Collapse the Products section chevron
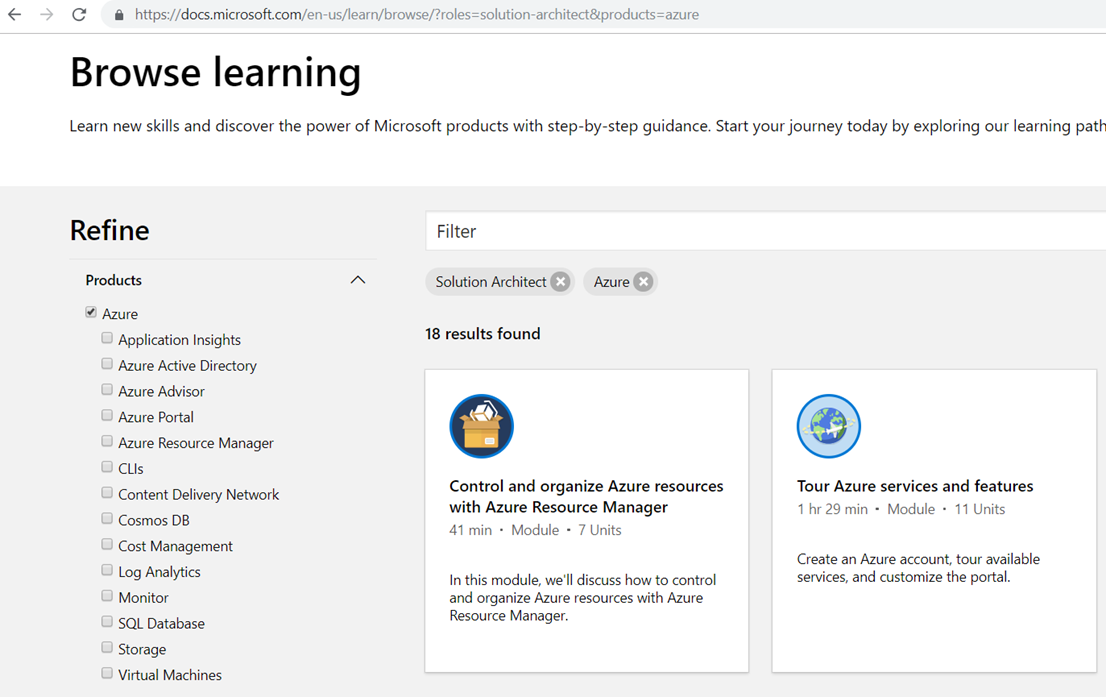 357,280
